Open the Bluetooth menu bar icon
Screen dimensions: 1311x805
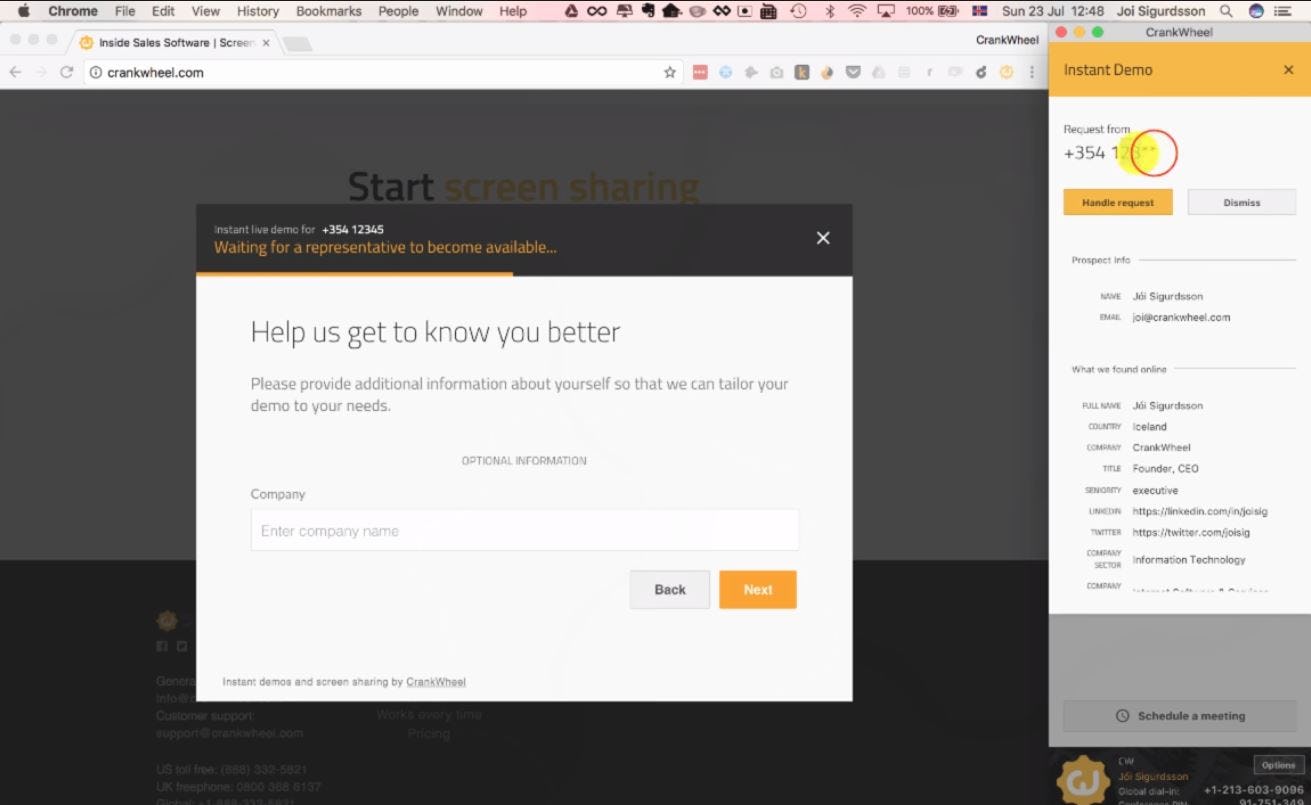[830, 11]
